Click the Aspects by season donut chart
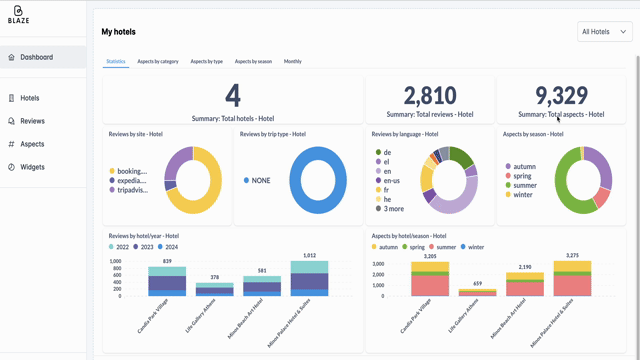 583,180
